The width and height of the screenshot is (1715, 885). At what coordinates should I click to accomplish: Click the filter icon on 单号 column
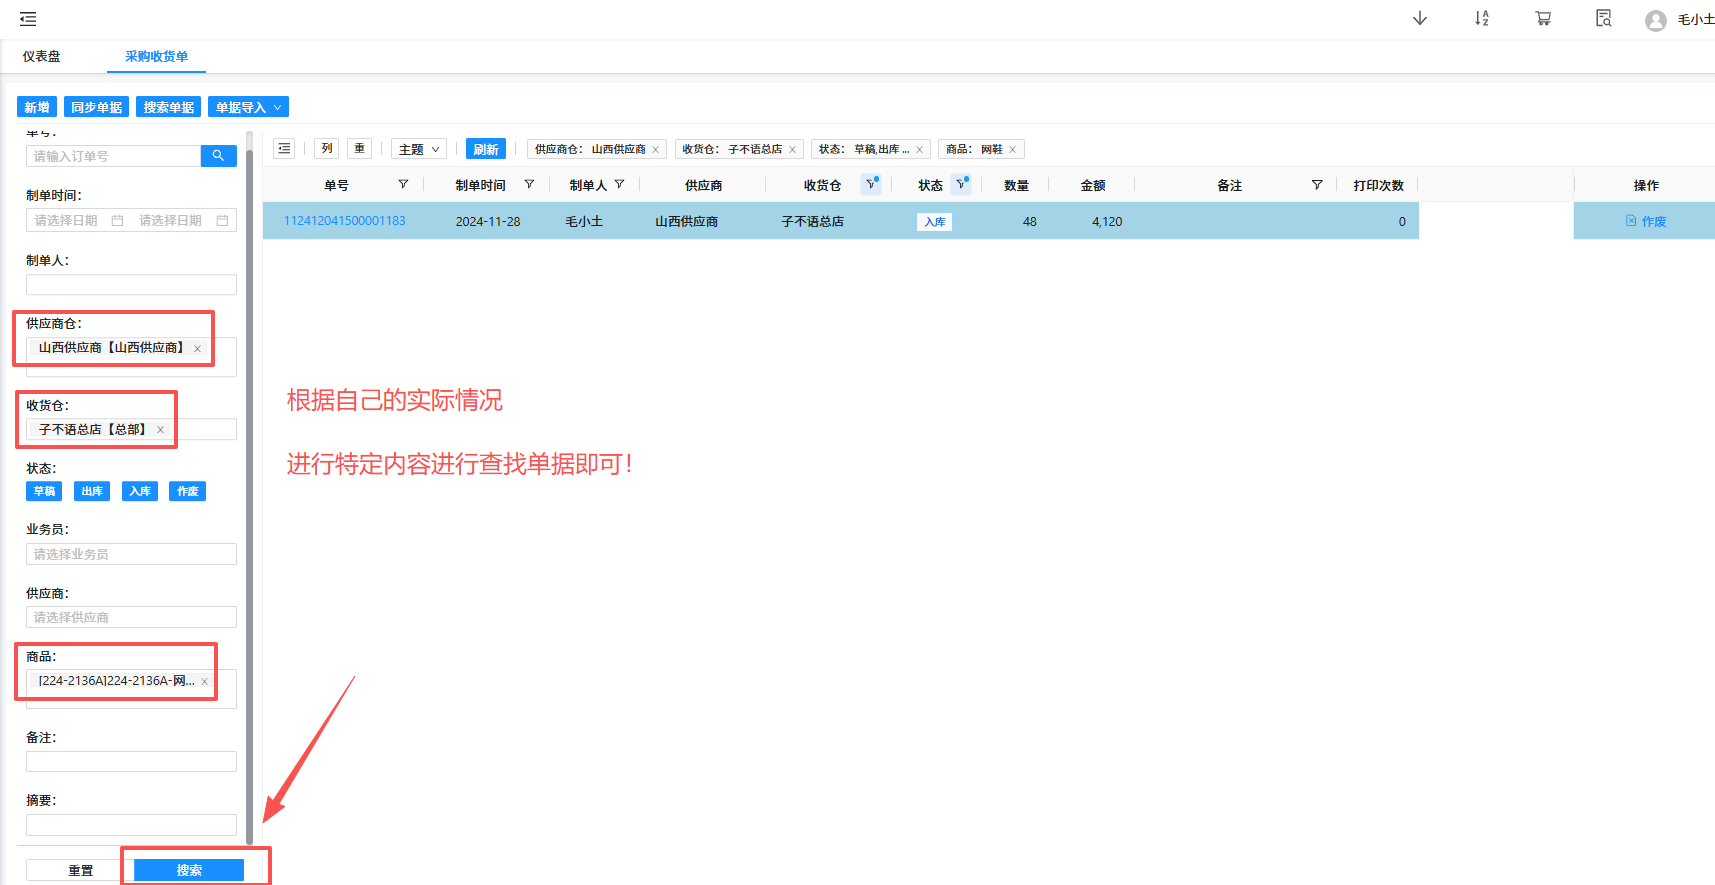click(403, 185)
